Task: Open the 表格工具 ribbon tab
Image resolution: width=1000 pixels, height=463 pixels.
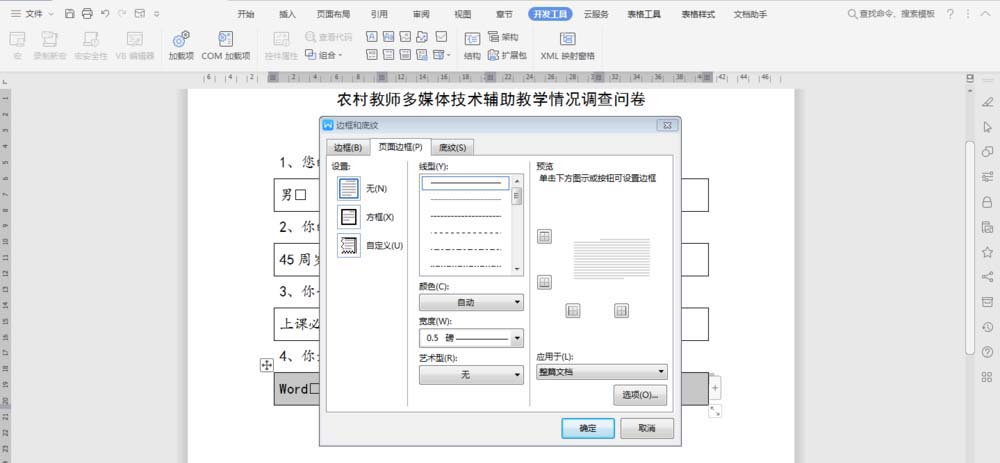Action: point(644,14)
